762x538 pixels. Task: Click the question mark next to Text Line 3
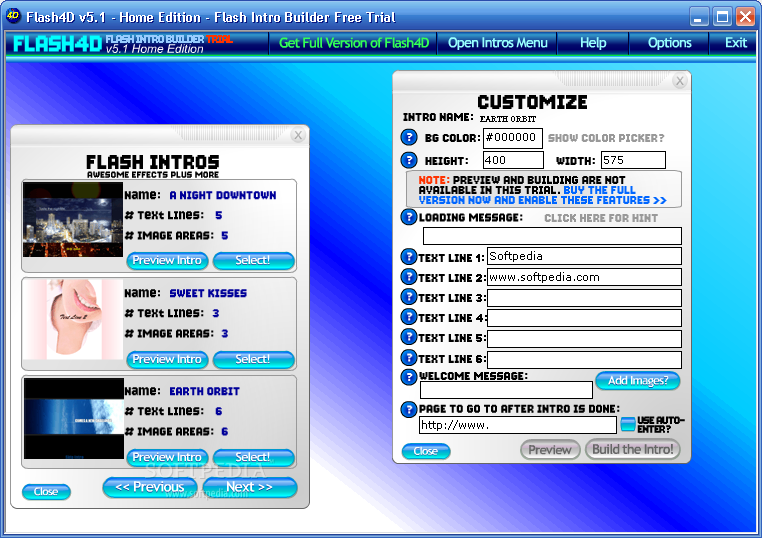coord(409,297)
